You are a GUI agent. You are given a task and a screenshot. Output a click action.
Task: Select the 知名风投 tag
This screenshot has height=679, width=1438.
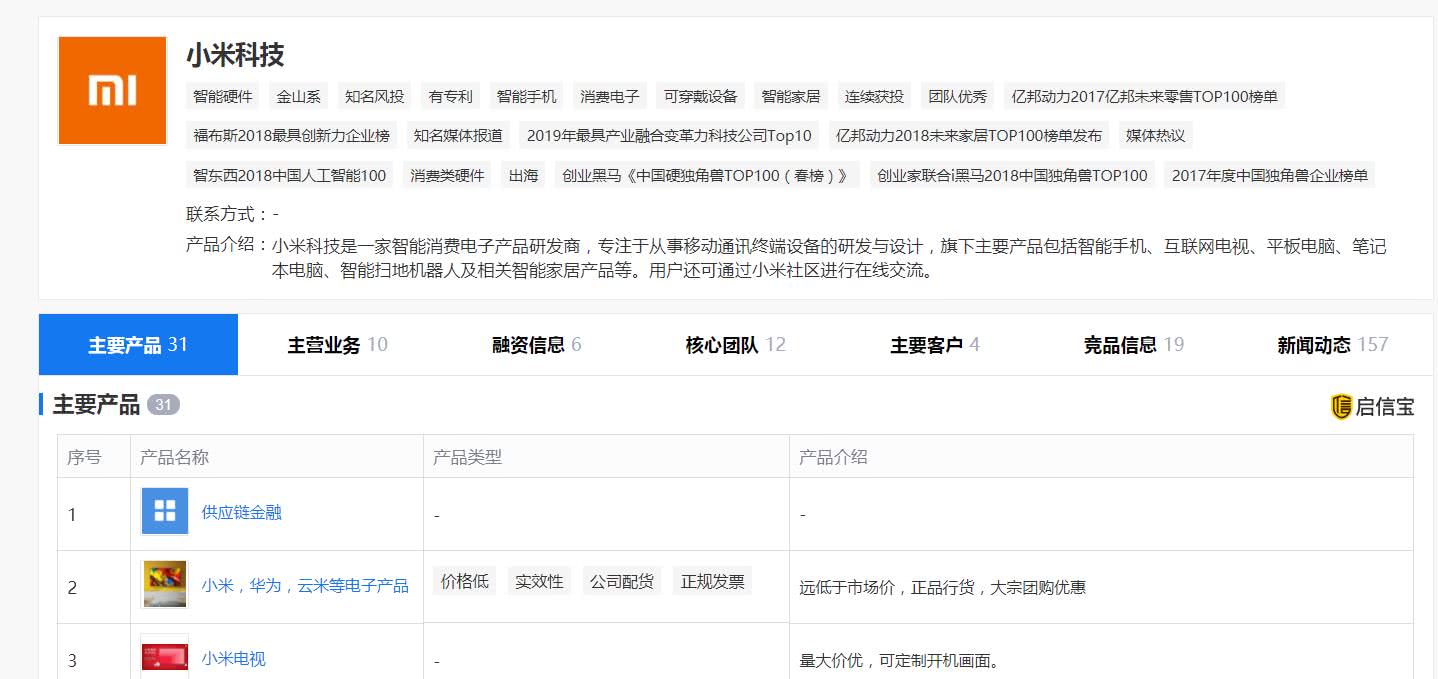[375, 96]
